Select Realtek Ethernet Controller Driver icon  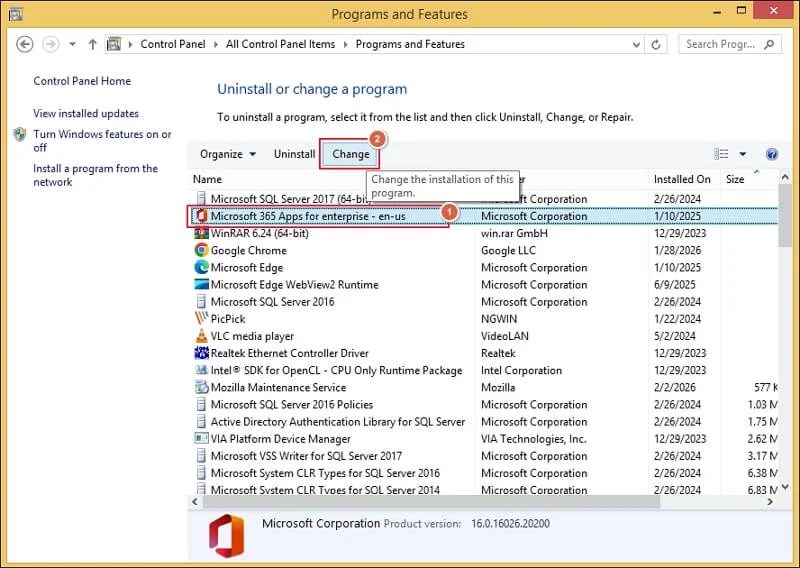[x=202, y=353]
